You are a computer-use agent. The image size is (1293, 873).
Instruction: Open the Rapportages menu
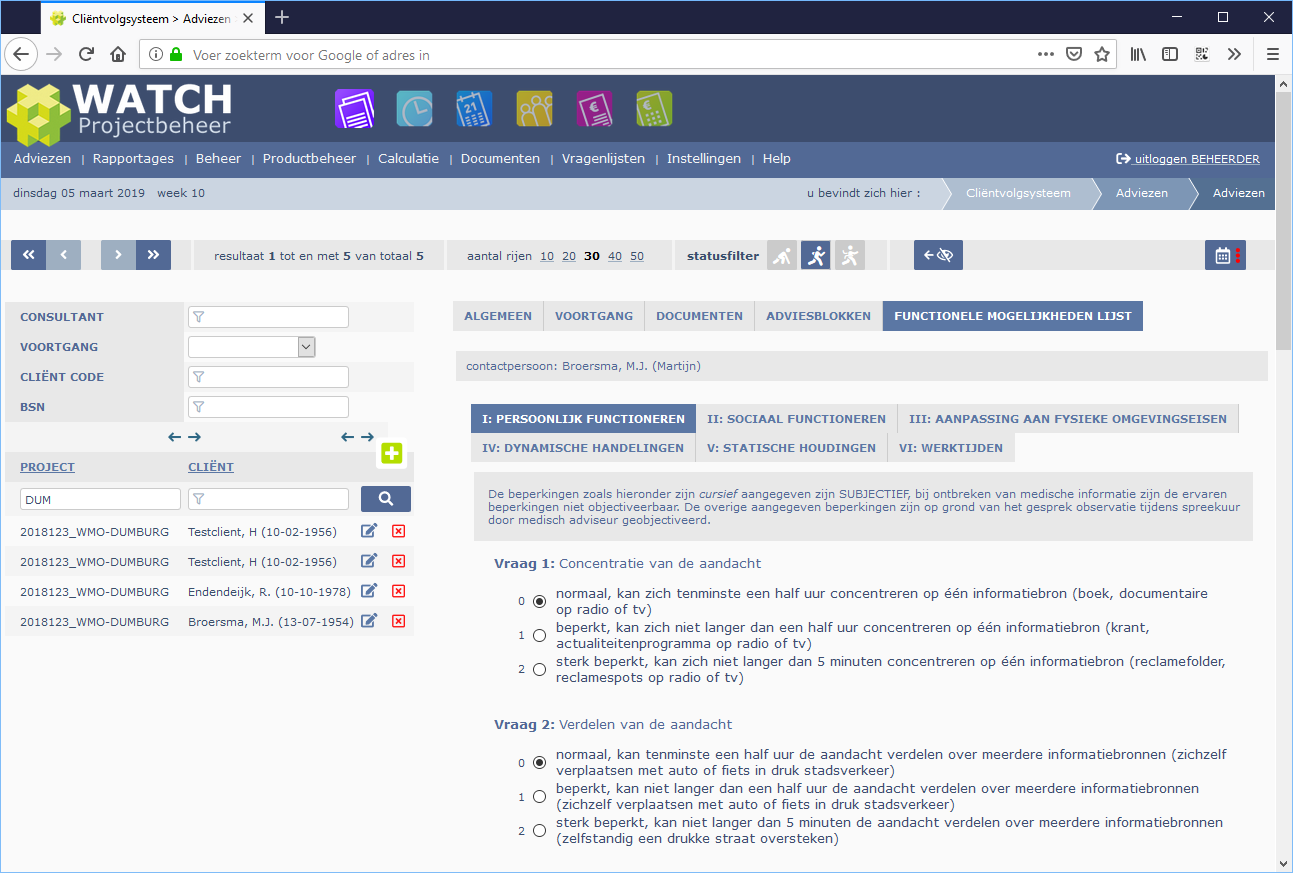point(133,158)
